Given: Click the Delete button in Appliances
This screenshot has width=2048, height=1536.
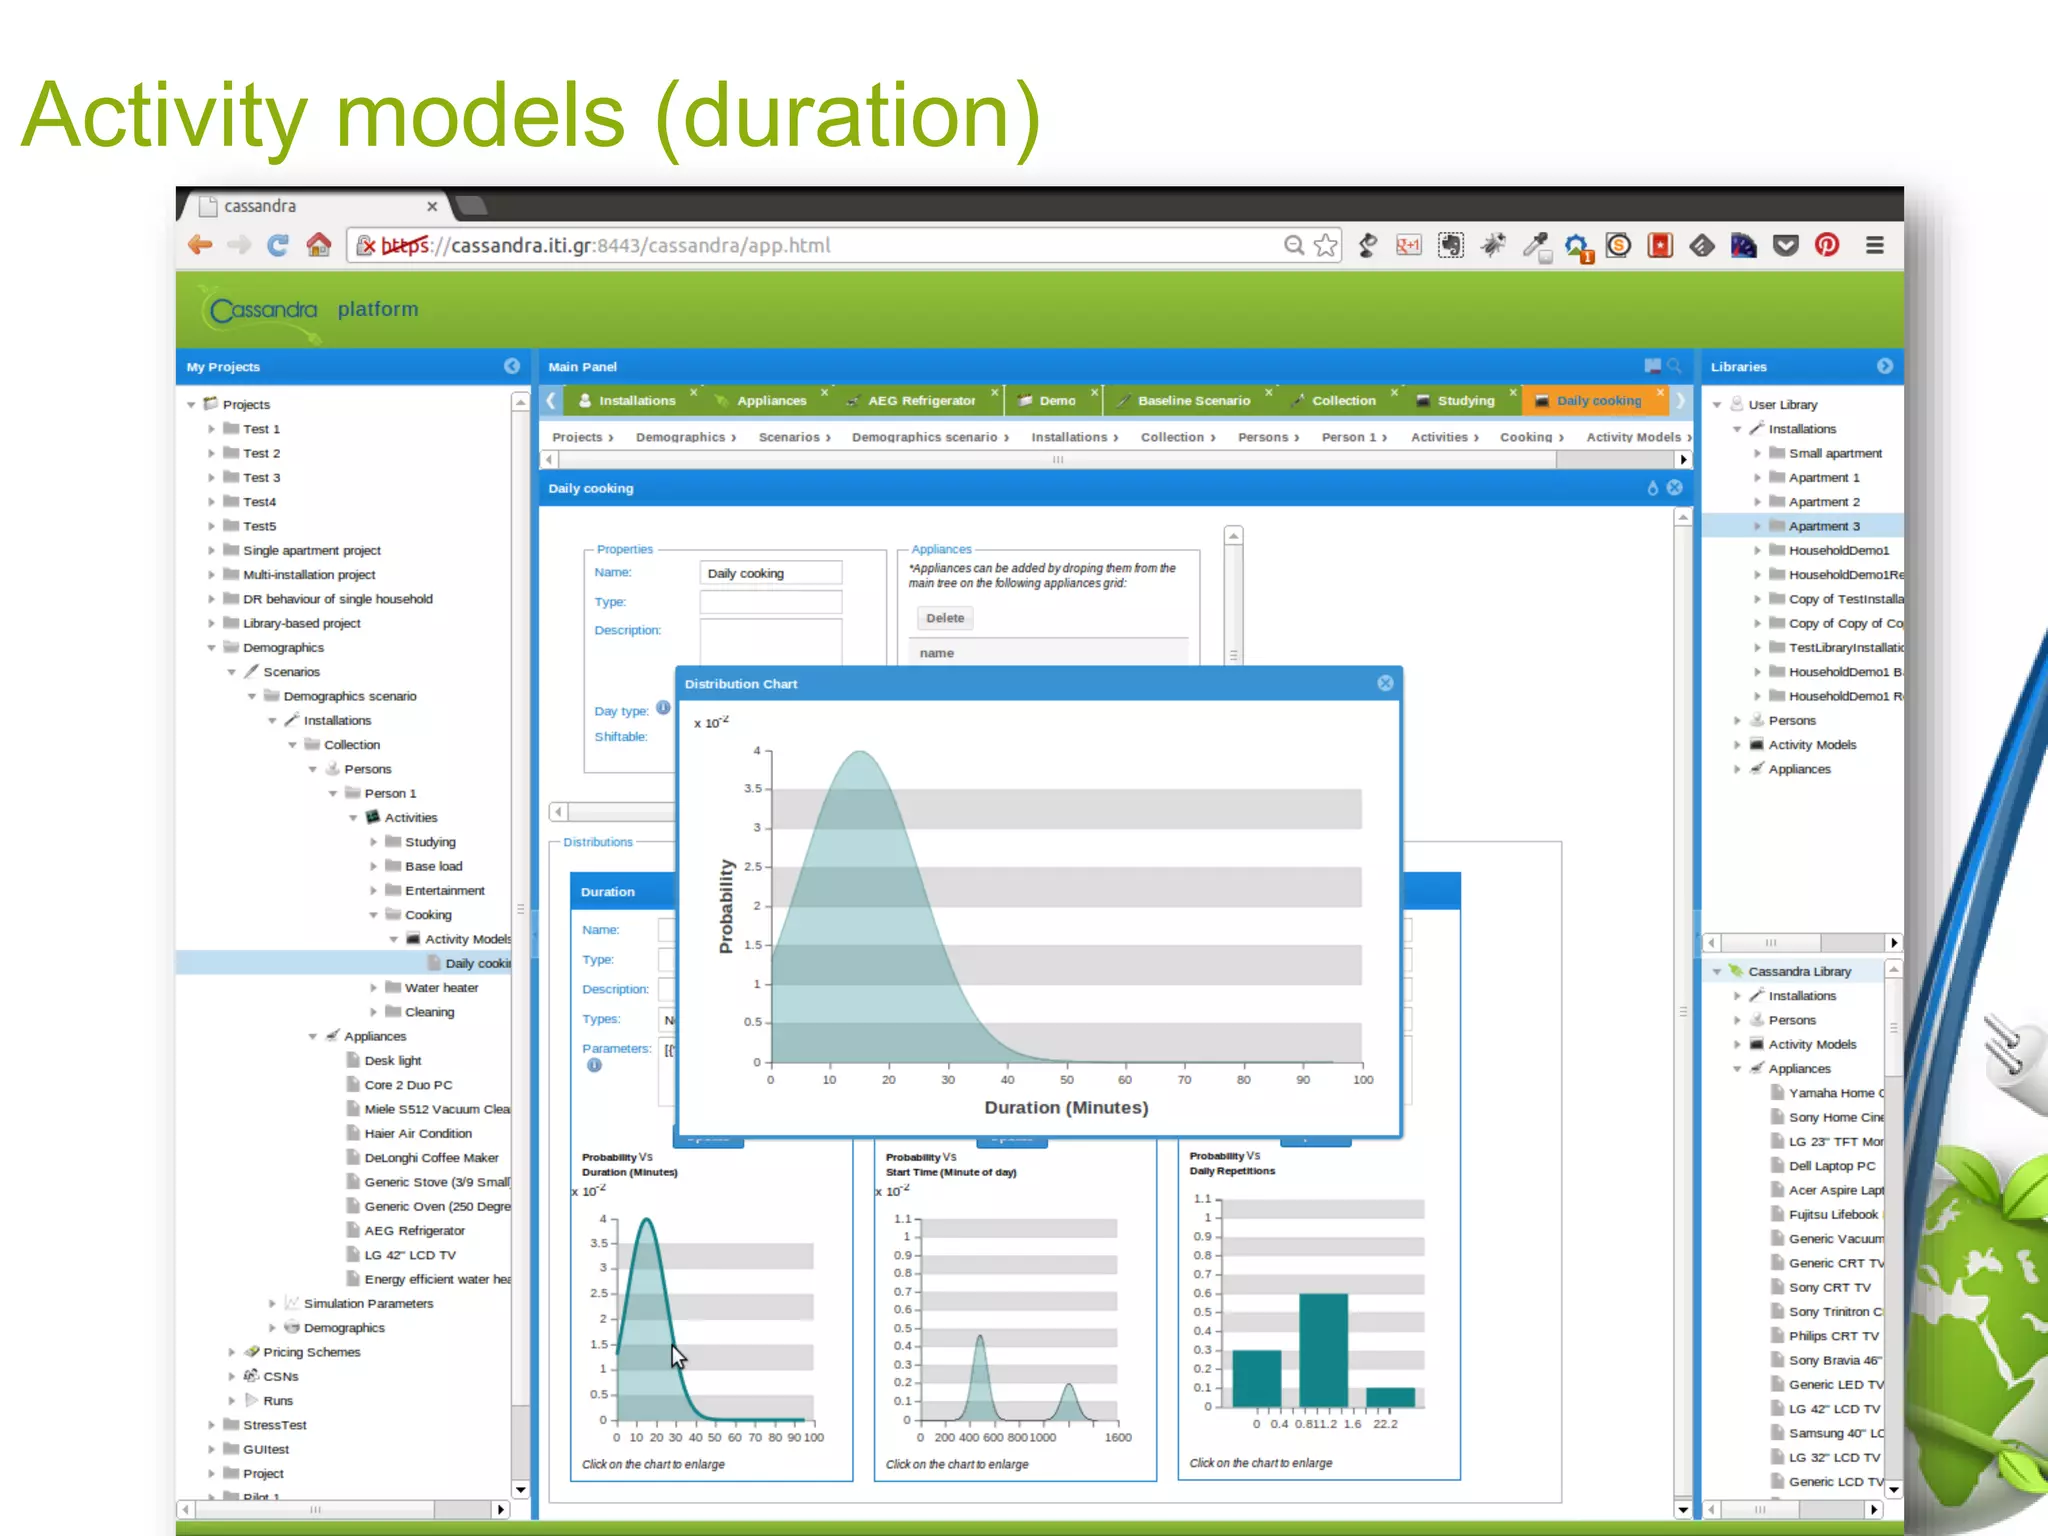Looking at the screenshot, I should pyautogui.click(x=945, y=618).
